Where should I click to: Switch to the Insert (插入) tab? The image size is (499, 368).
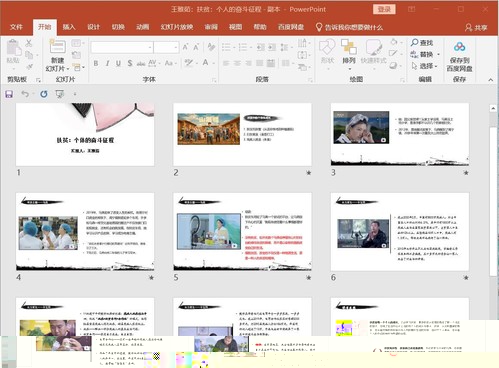click(x=69, y=27)
